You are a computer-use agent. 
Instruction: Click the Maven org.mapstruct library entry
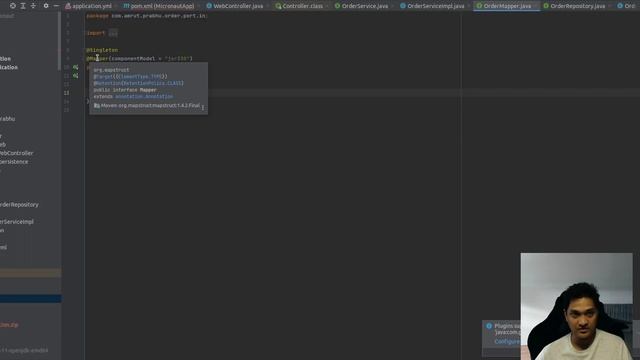pyautogui.click(x=147, y=105)
